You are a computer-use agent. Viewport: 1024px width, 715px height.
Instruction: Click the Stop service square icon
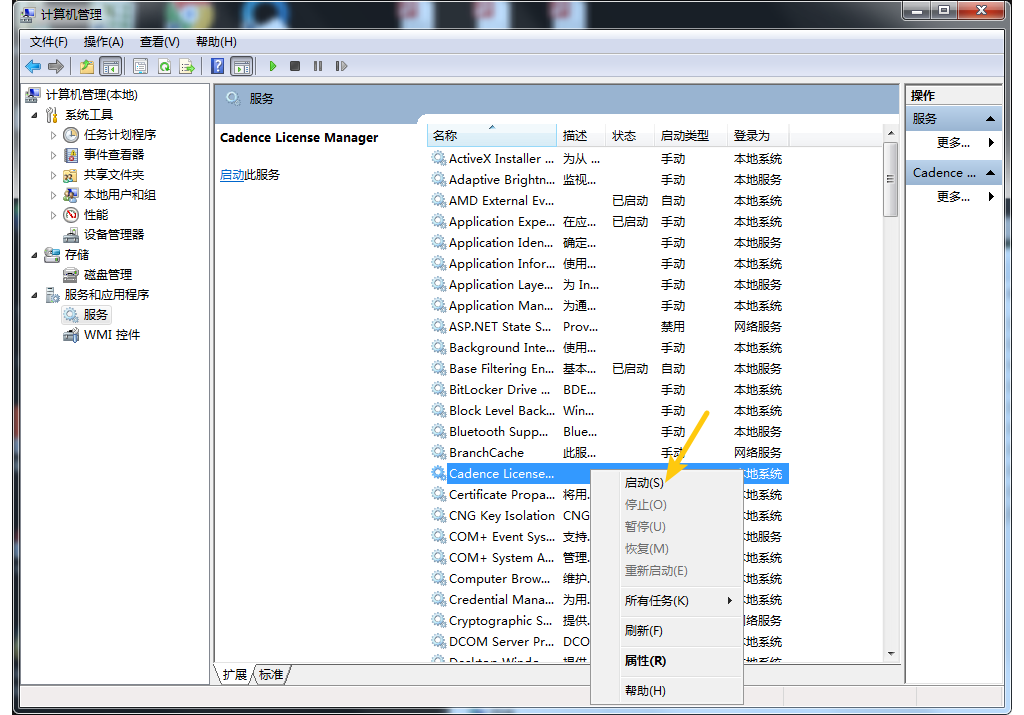coord(295,66)
